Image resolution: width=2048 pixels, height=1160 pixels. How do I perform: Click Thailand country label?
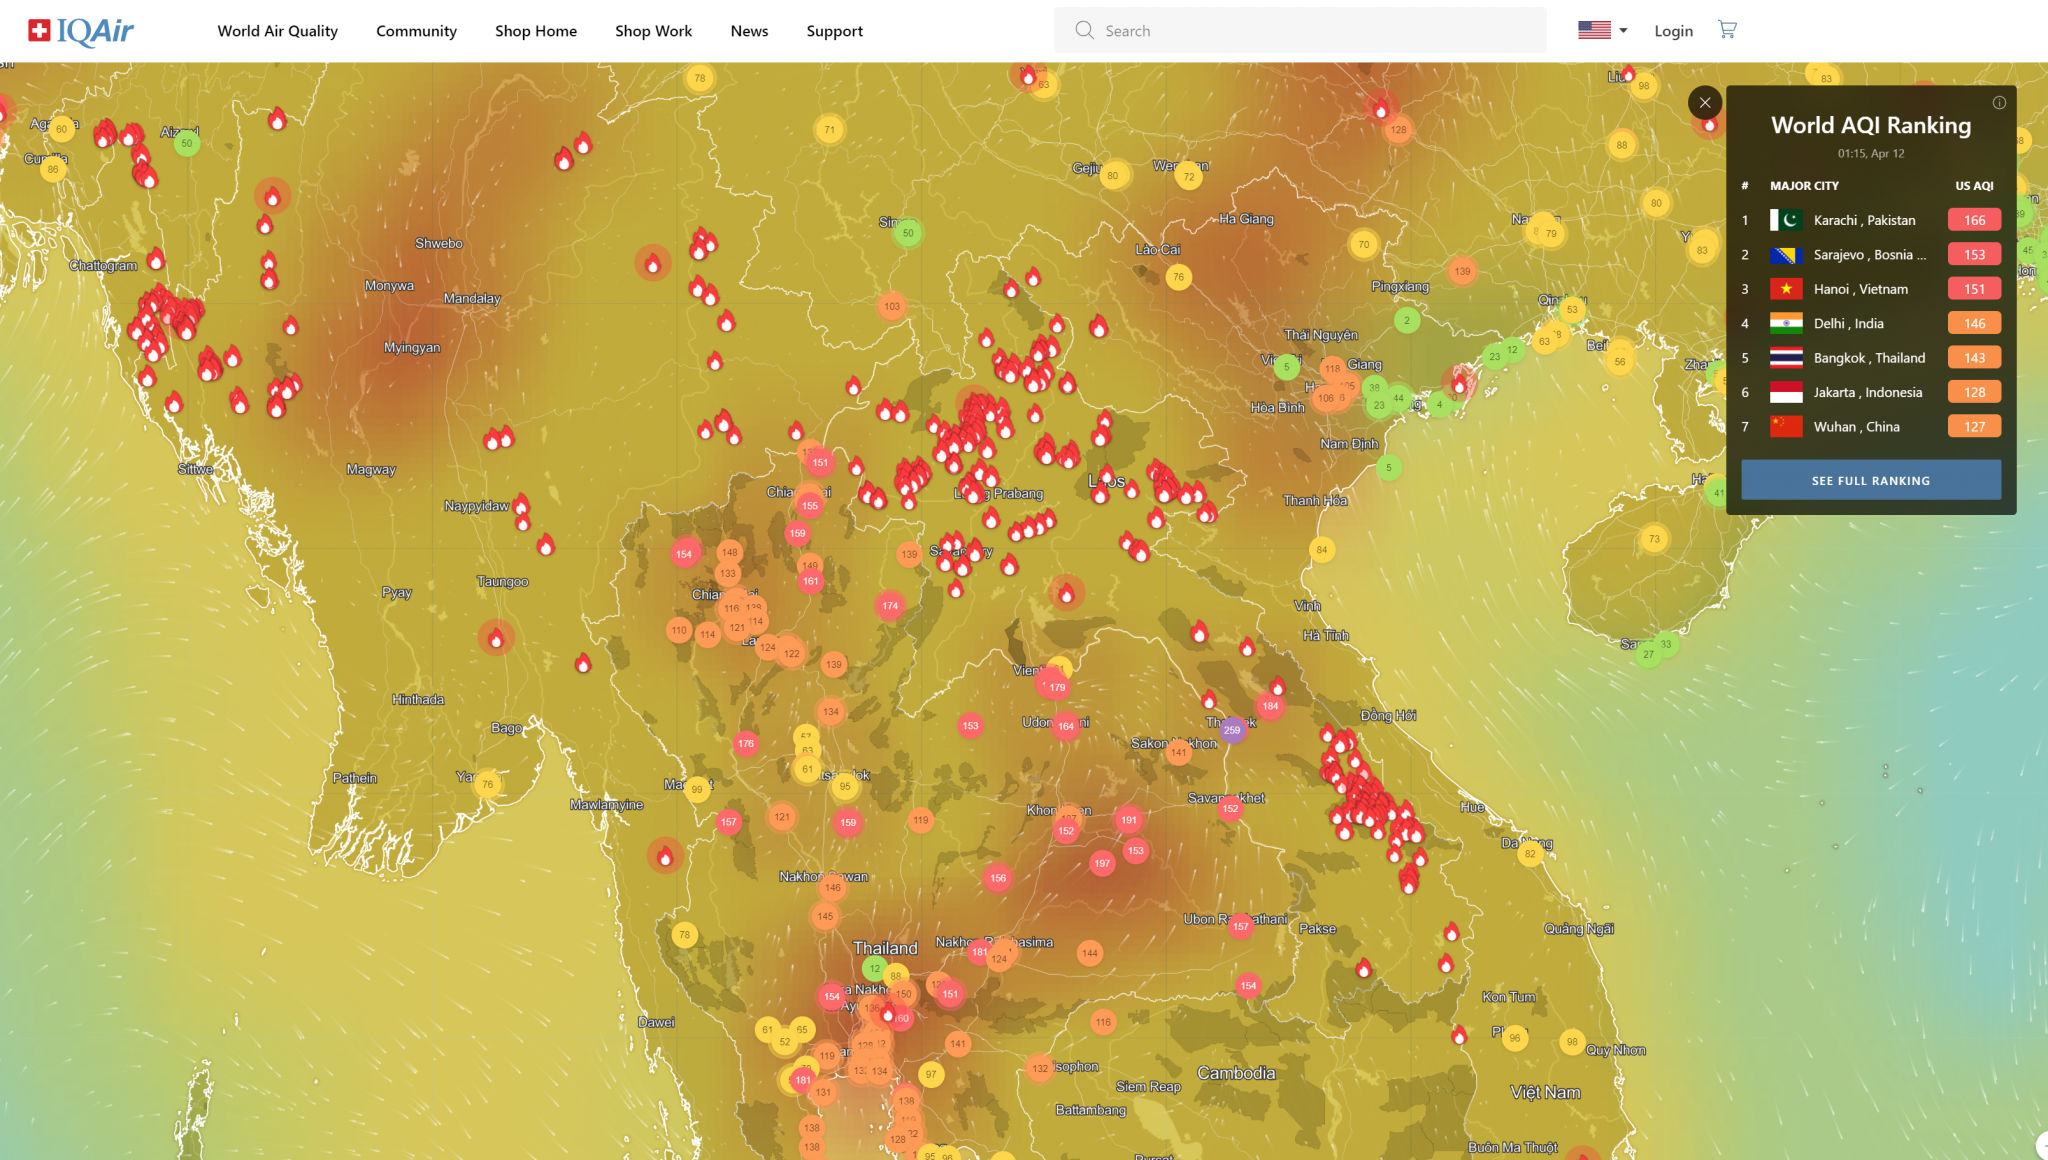click(885, 948)
